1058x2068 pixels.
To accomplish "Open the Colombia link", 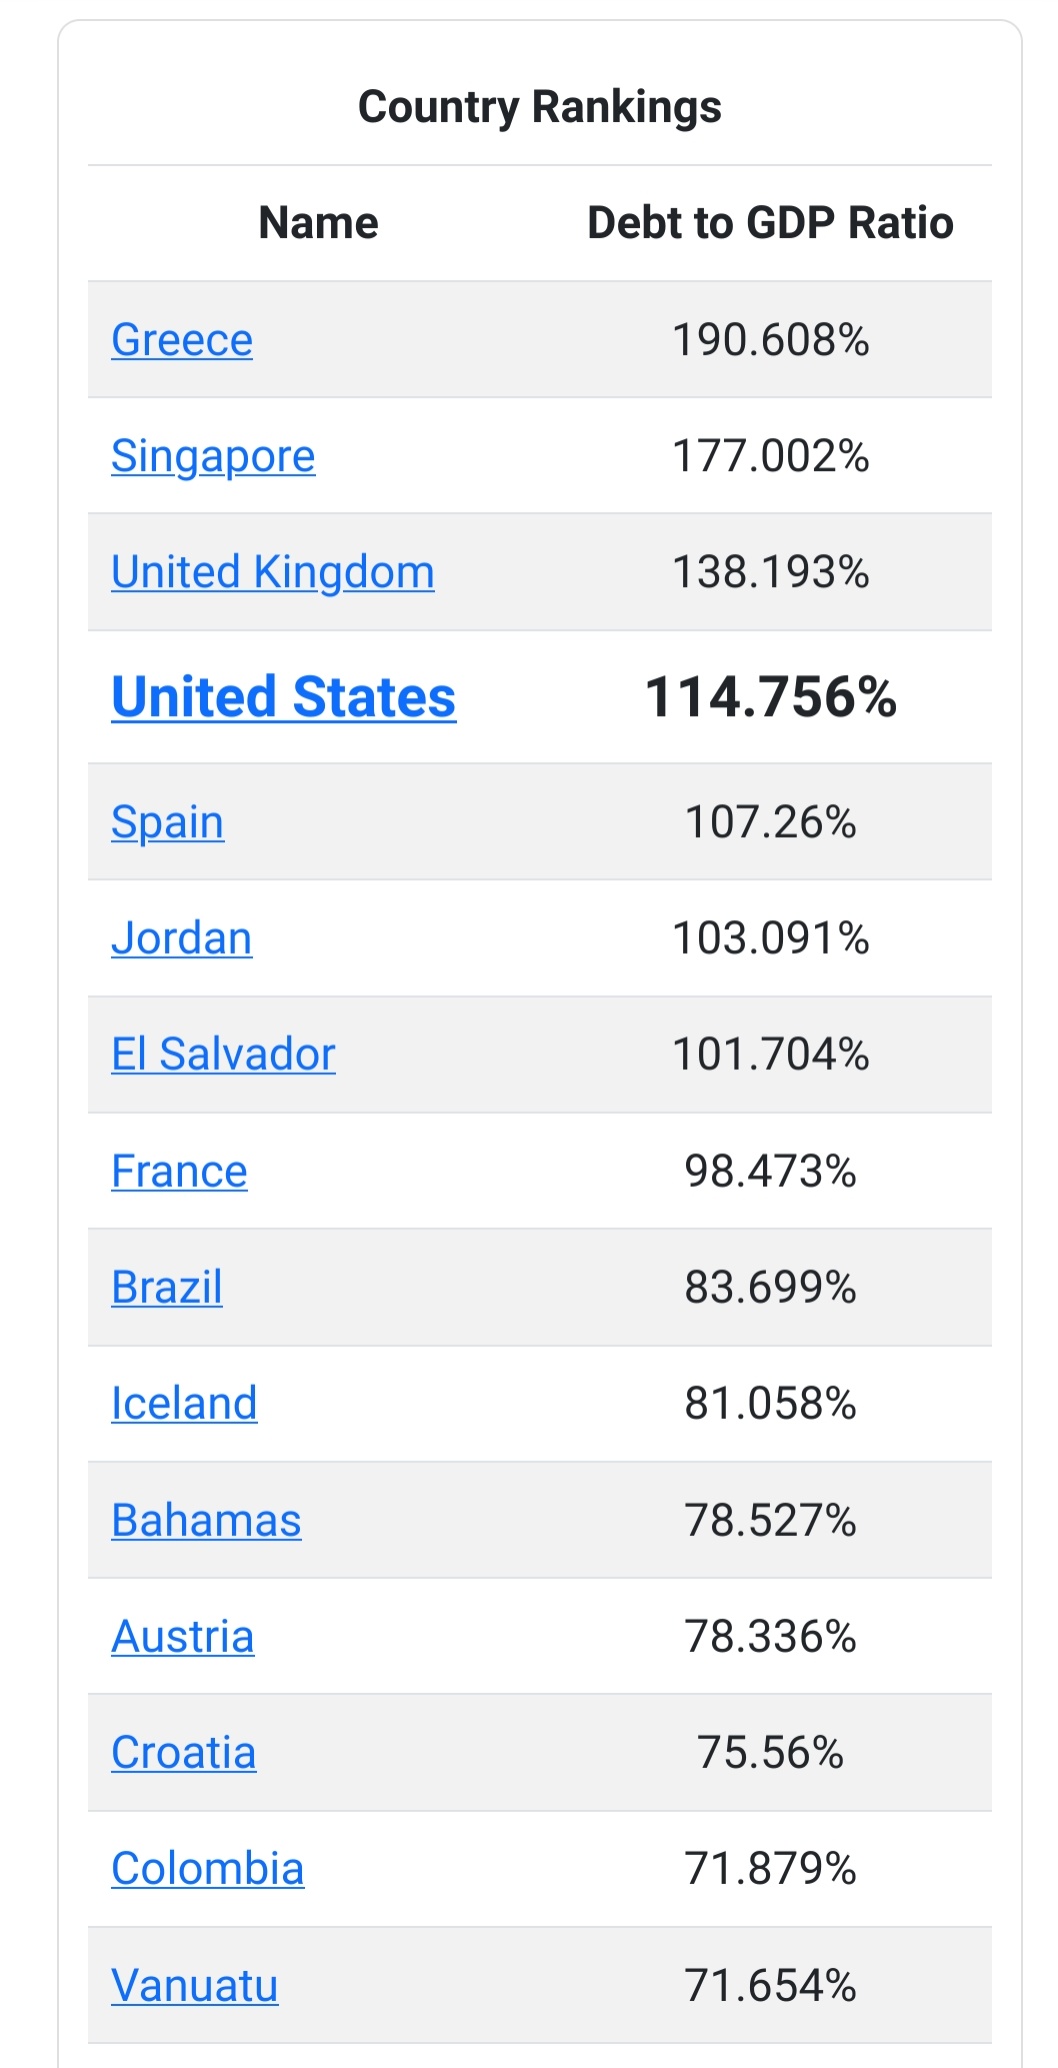I will pyautogui.click(x=208, y=1868).
